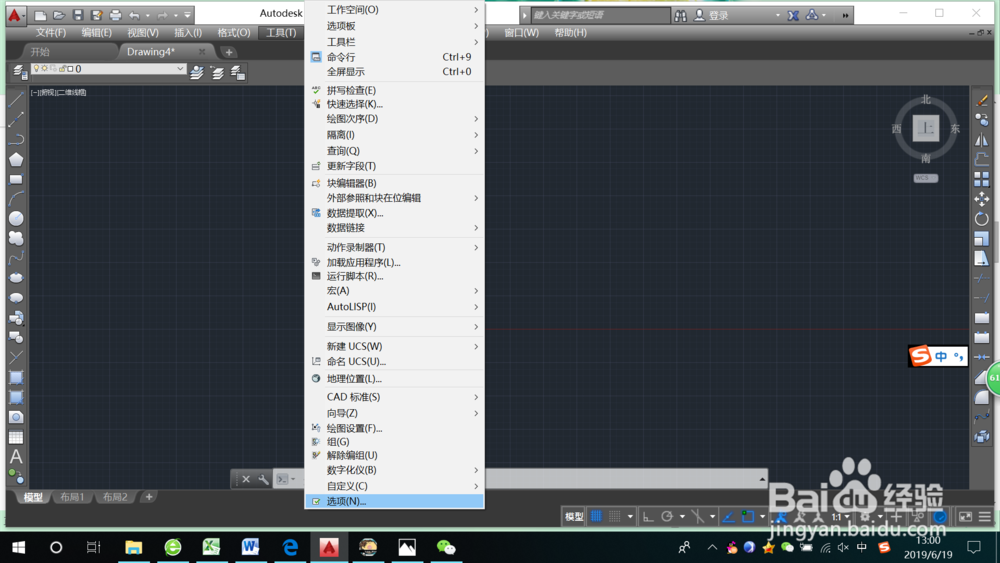Toggle object snap tracking
Screen dimensions: 1000x563
[728, 516]
